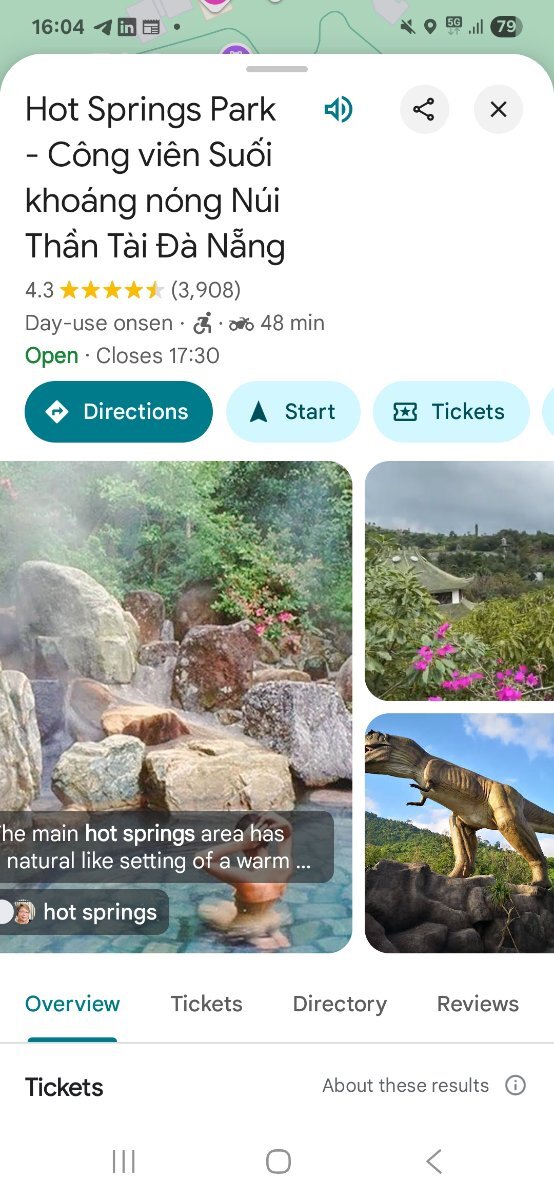Tap the speaker pronunciation icon
554x1200 pixels.
point(338,109)
